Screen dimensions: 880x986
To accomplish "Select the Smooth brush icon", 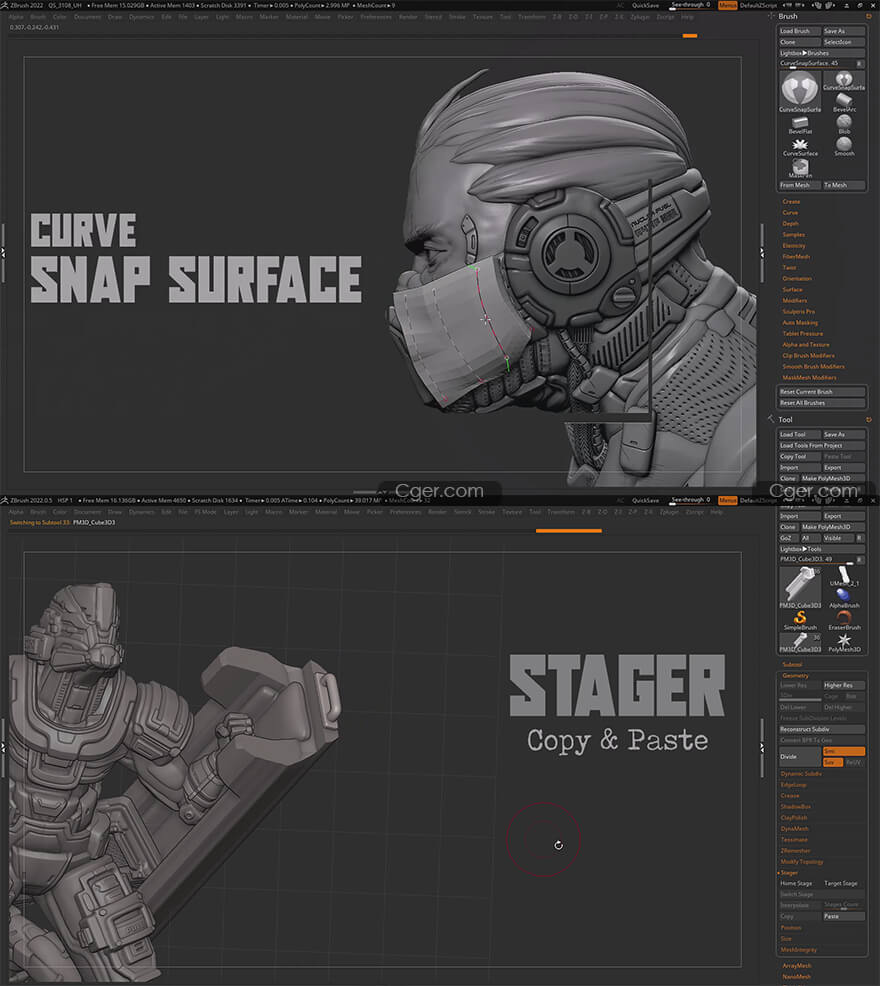I will pyautogui.click(x=845, y=145).
